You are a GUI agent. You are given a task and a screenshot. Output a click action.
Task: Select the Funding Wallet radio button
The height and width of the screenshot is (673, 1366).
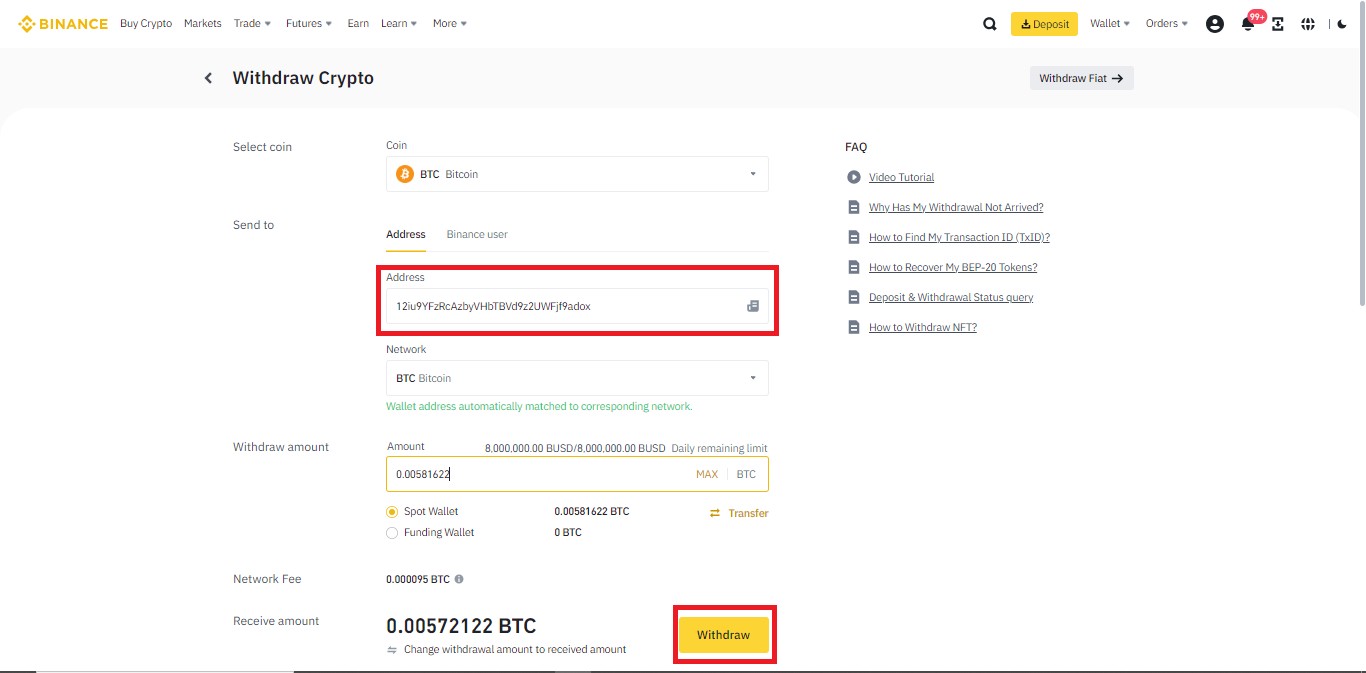[x=392, y=533]
